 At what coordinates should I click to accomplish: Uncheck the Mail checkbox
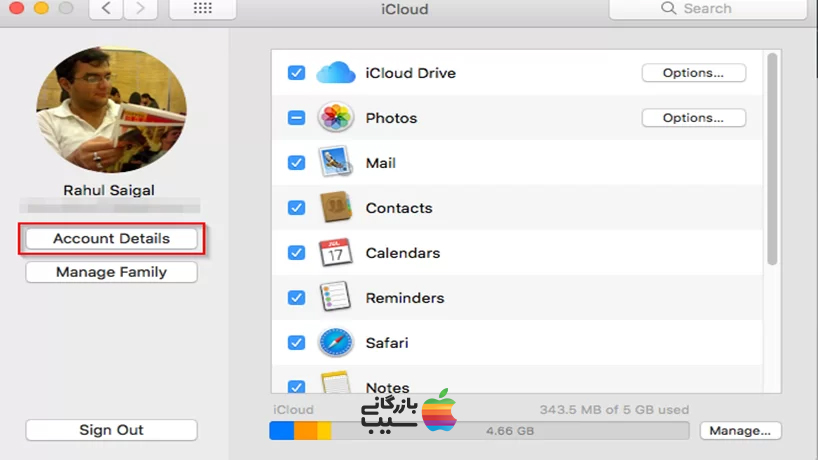click(296, 163)
